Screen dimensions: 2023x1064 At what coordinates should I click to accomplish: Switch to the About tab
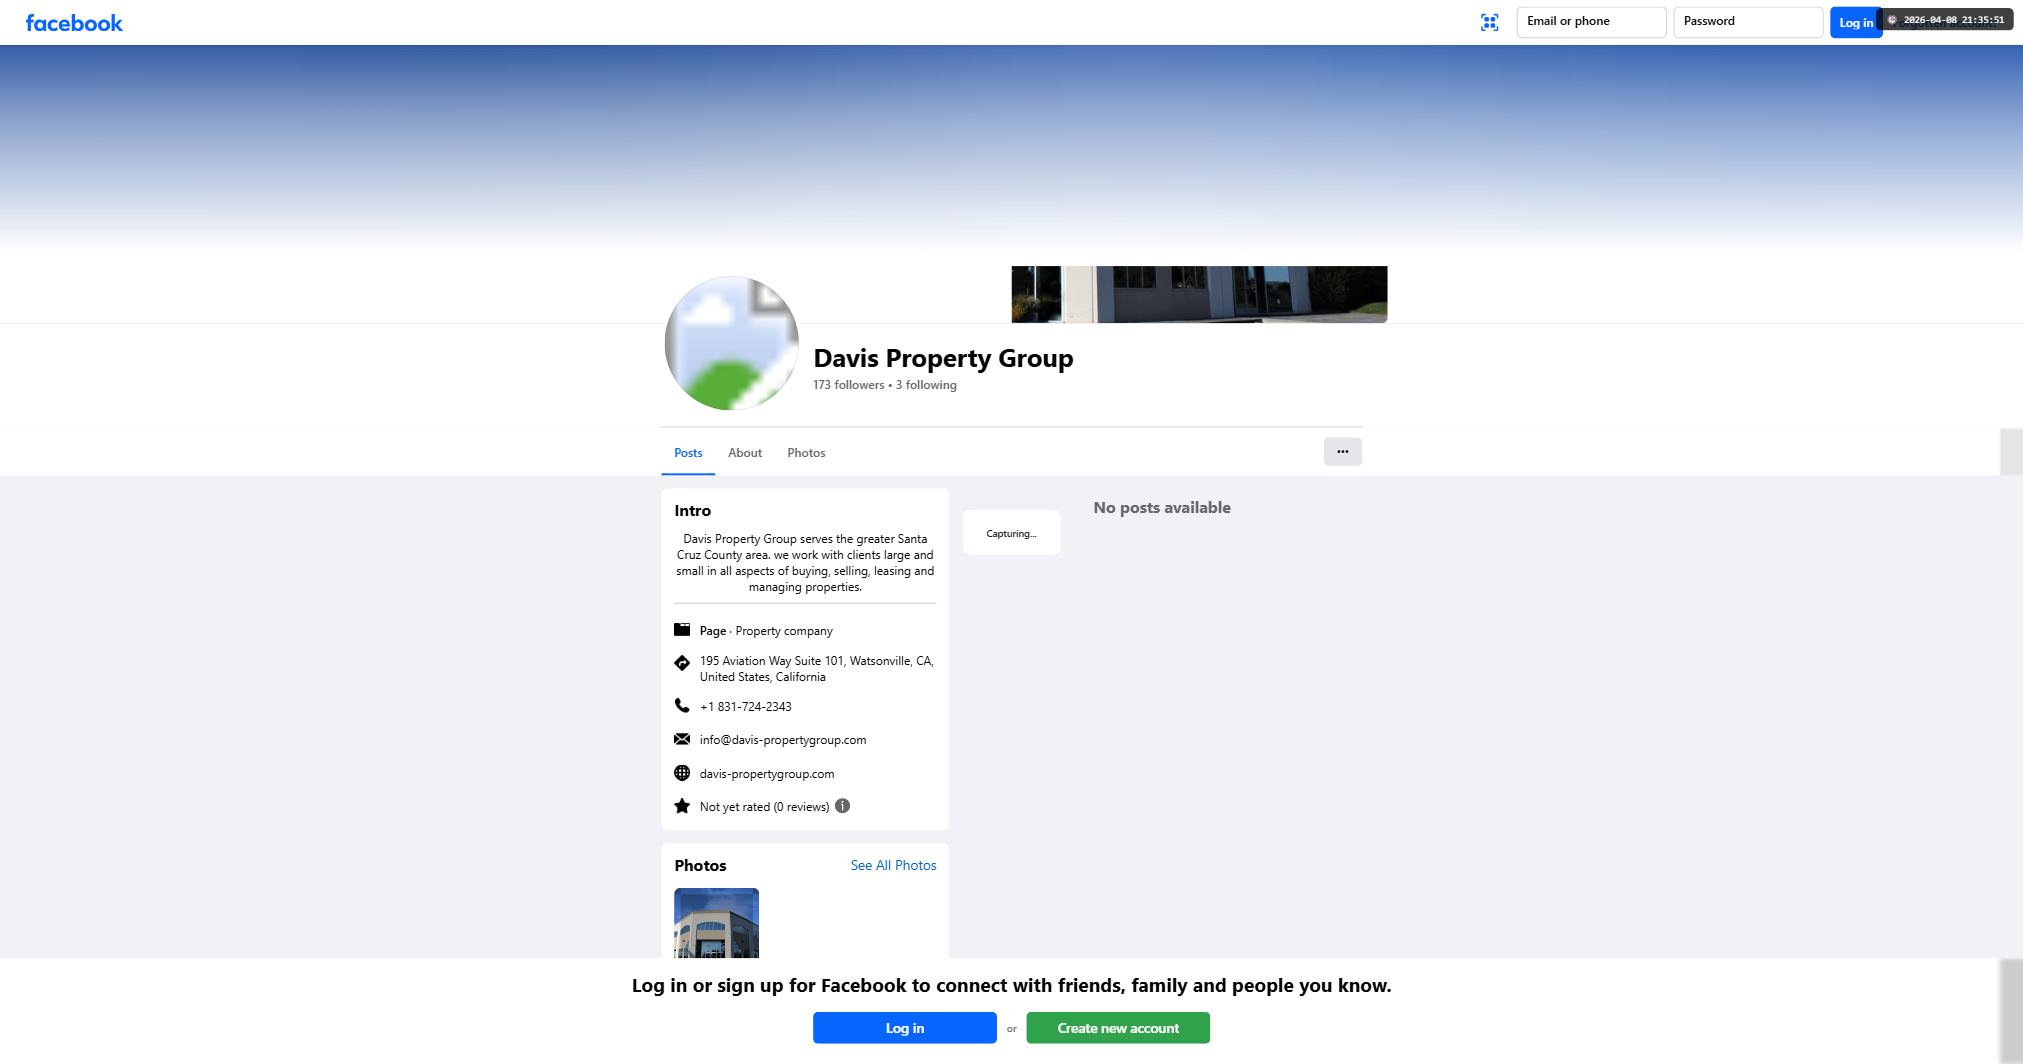tap(745, 453)
